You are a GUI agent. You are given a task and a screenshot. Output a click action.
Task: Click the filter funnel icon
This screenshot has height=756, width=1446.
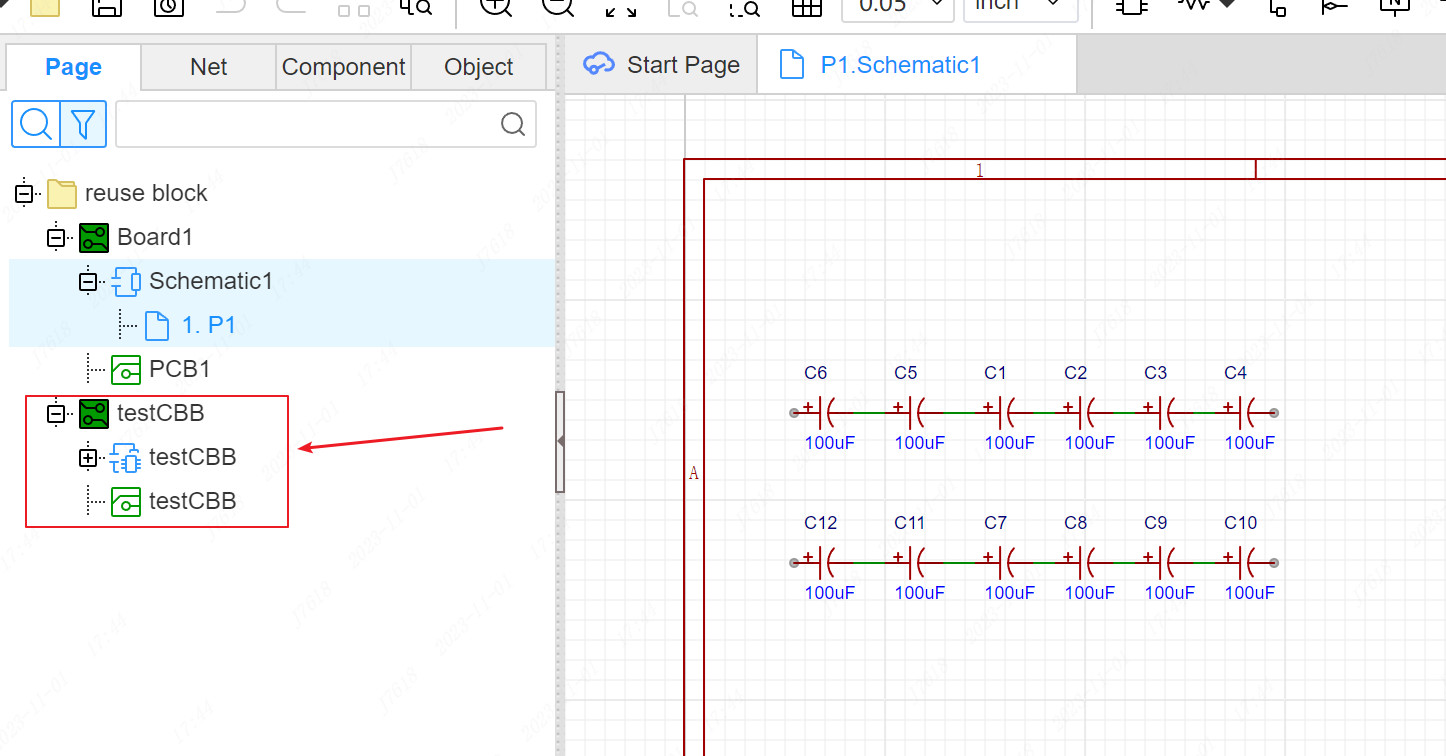[x=84, y=124]
